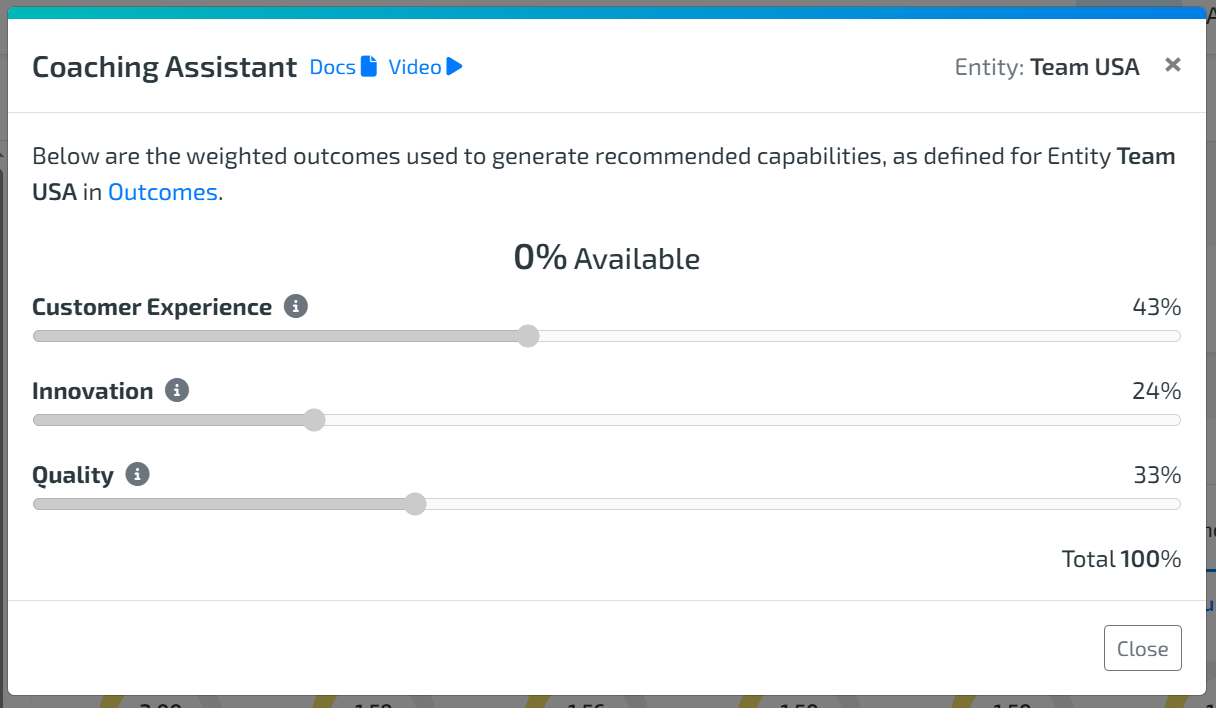Screen dimensions: 1216x708
Task: Click the unfilled Quality slider track
Action: (x=790, y=504)
